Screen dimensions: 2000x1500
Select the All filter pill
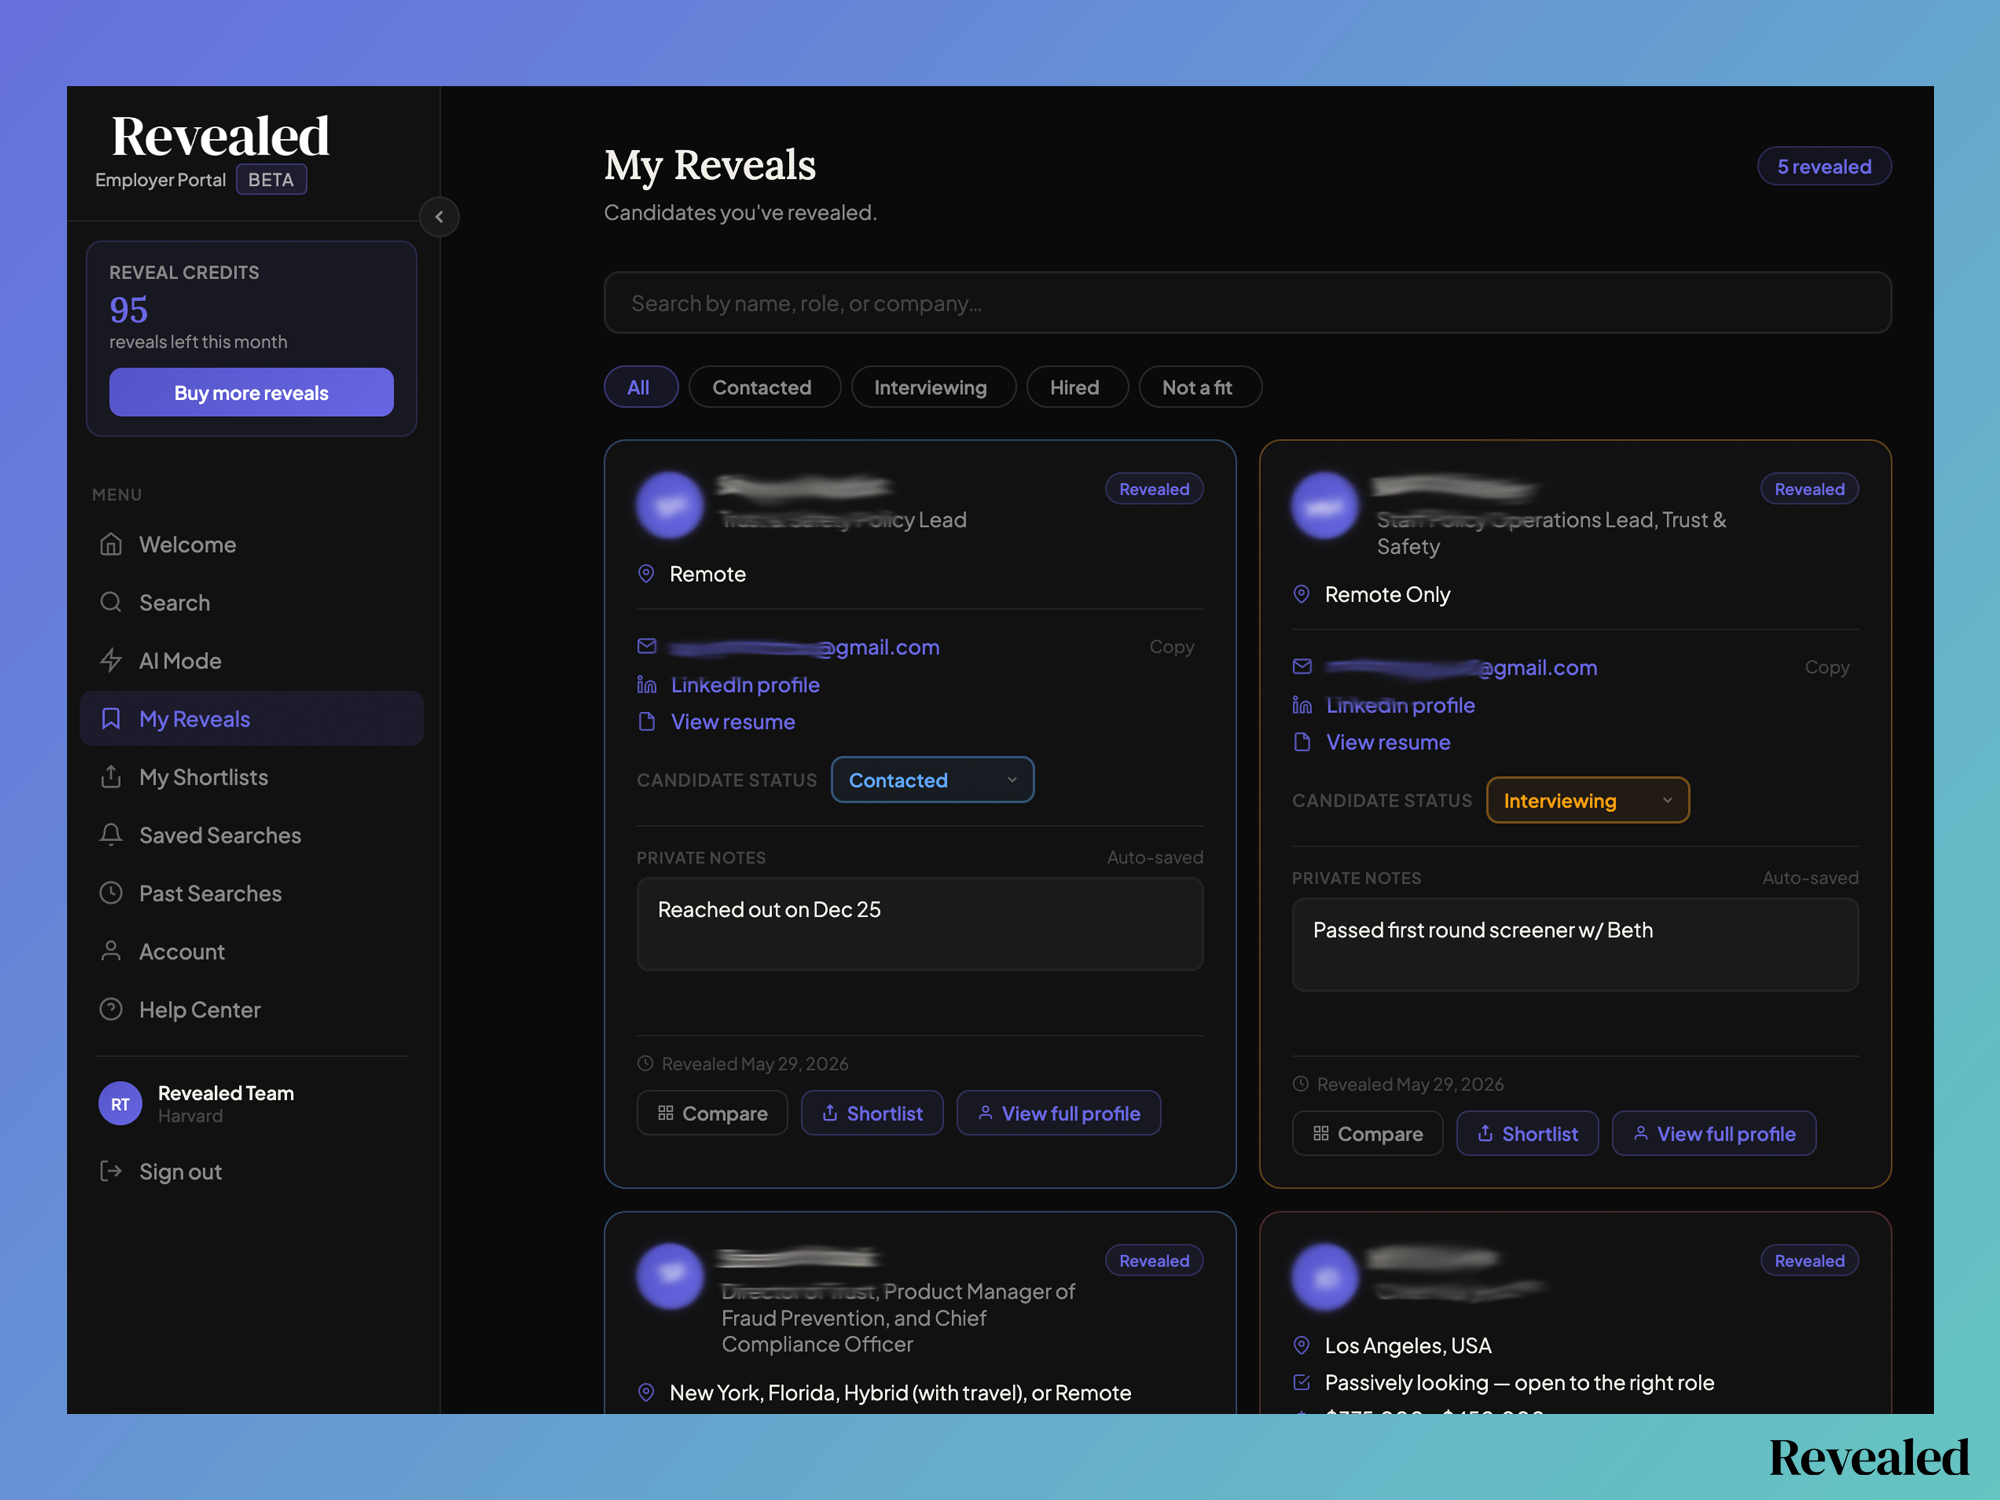coord(640,387)
